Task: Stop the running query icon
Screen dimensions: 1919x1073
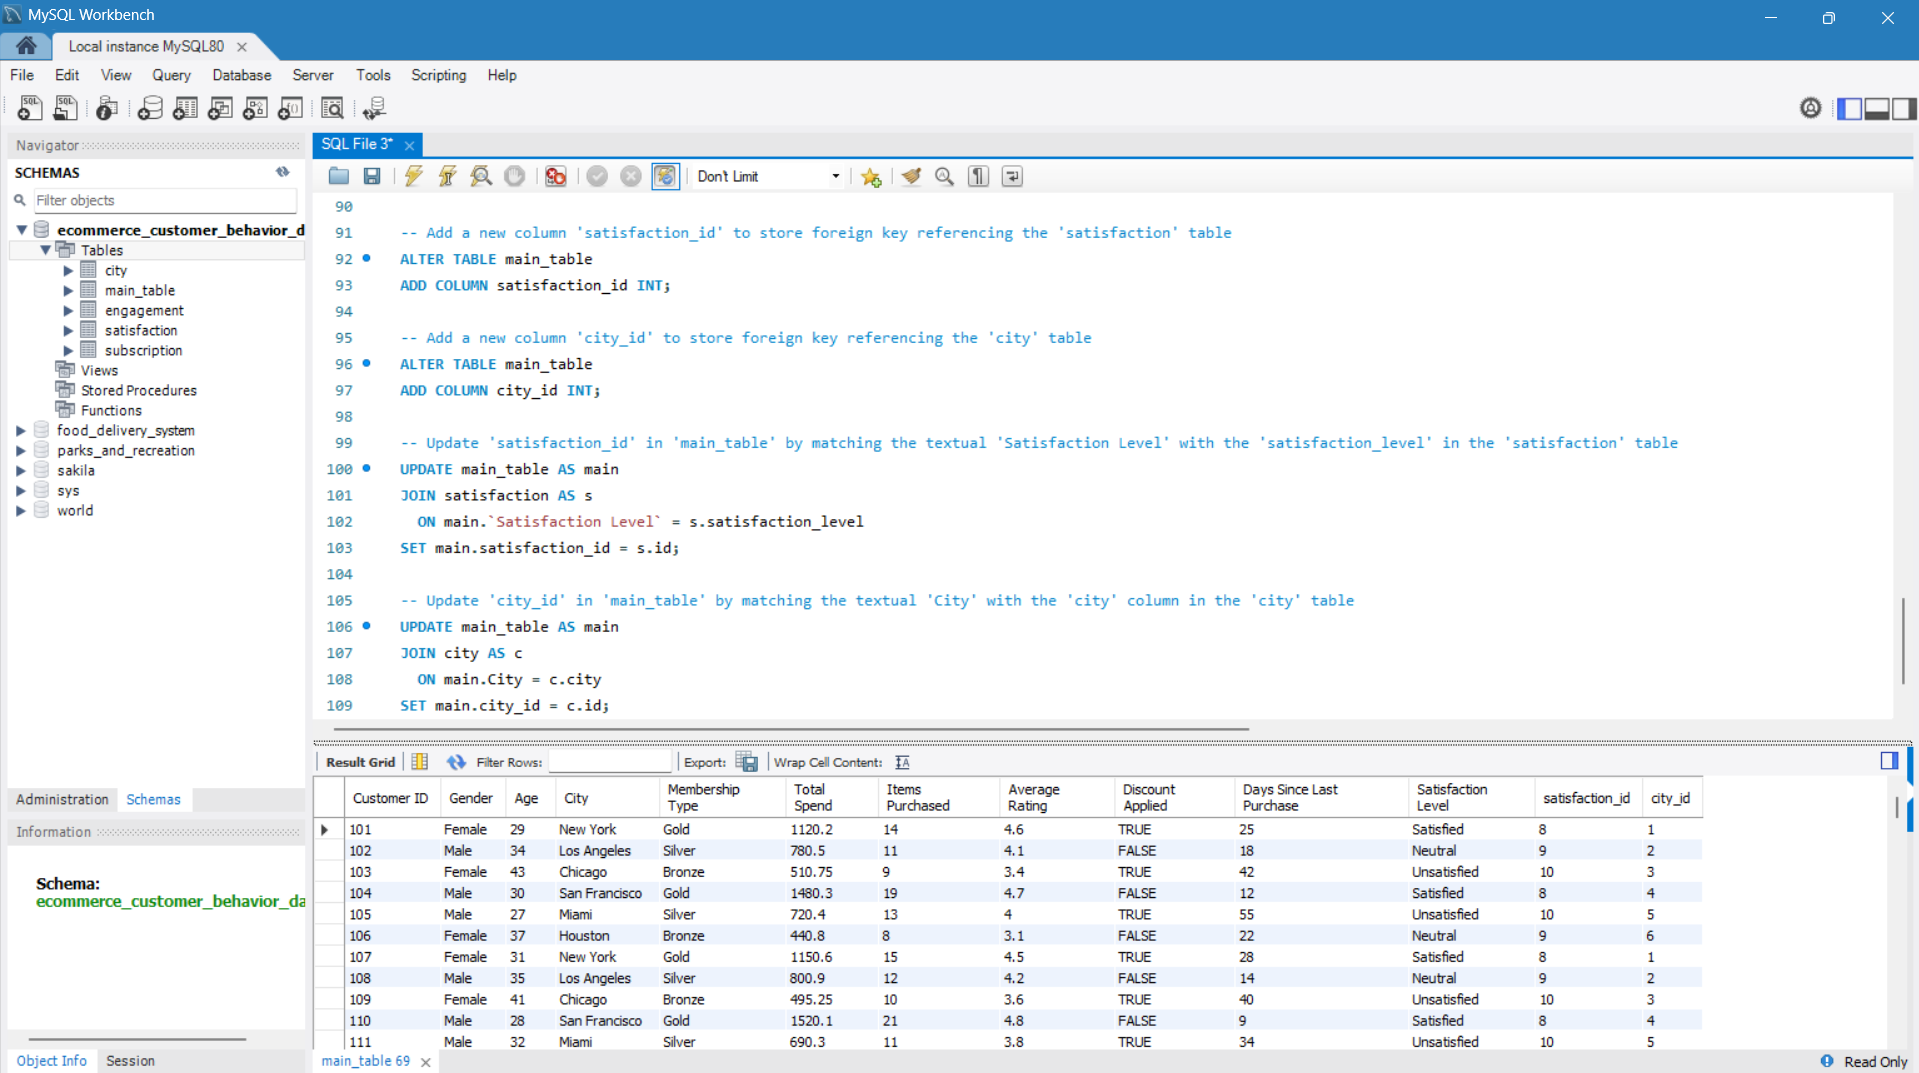Action: (514, 176)
